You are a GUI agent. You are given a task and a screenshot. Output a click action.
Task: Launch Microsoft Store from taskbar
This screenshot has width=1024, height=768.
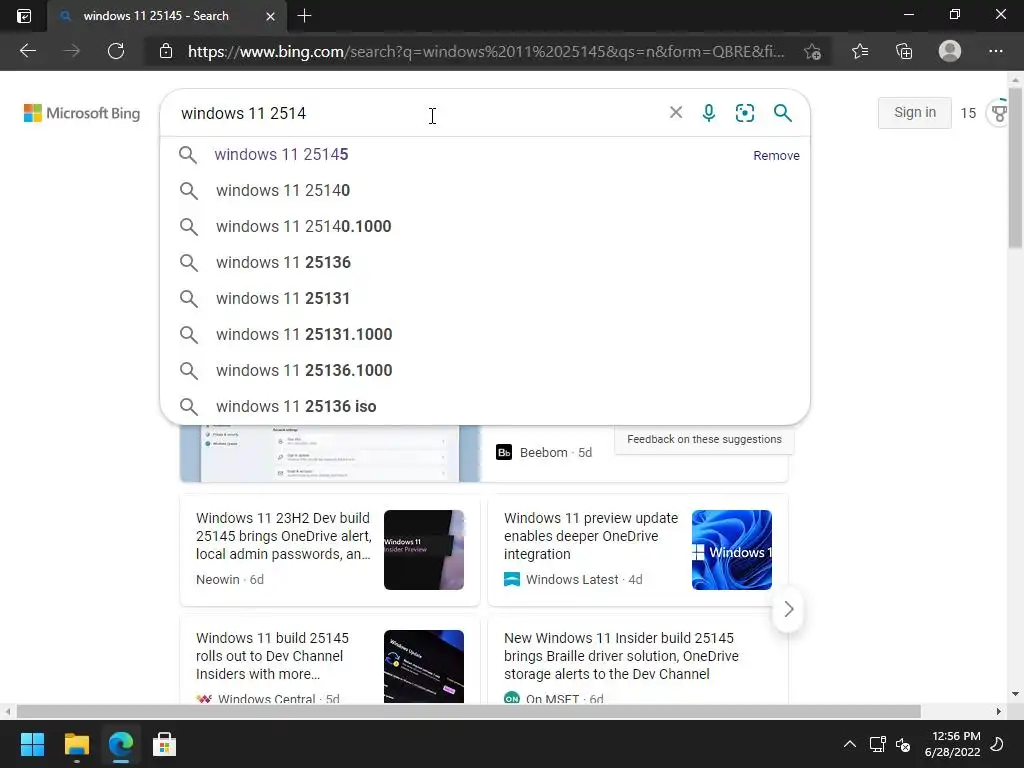coord(165,744)
